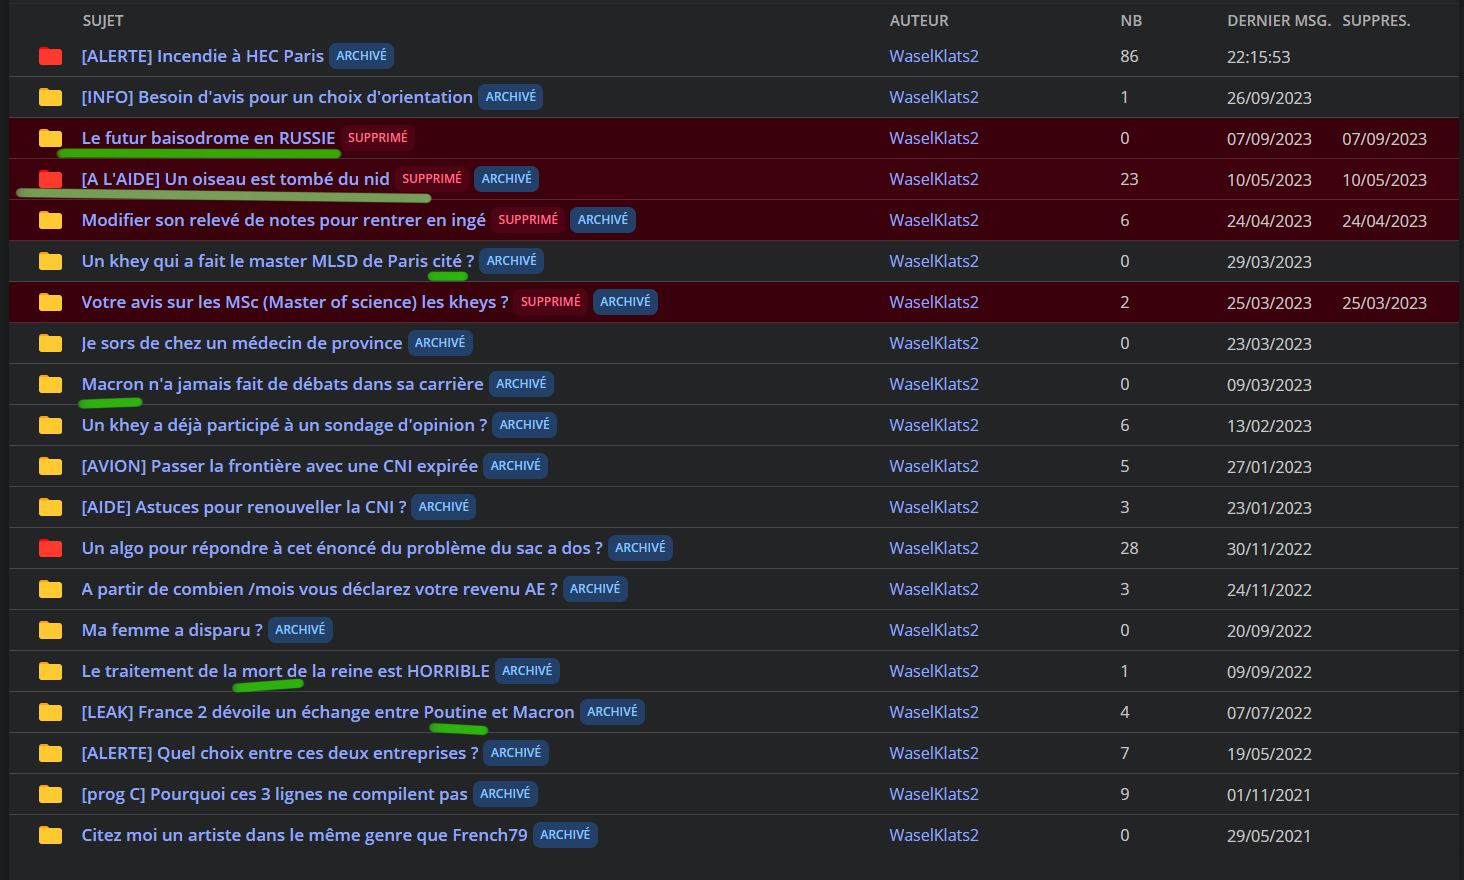Click the SUJET column header
Viewport: 1464px width, 880px height.
(102, 21)
